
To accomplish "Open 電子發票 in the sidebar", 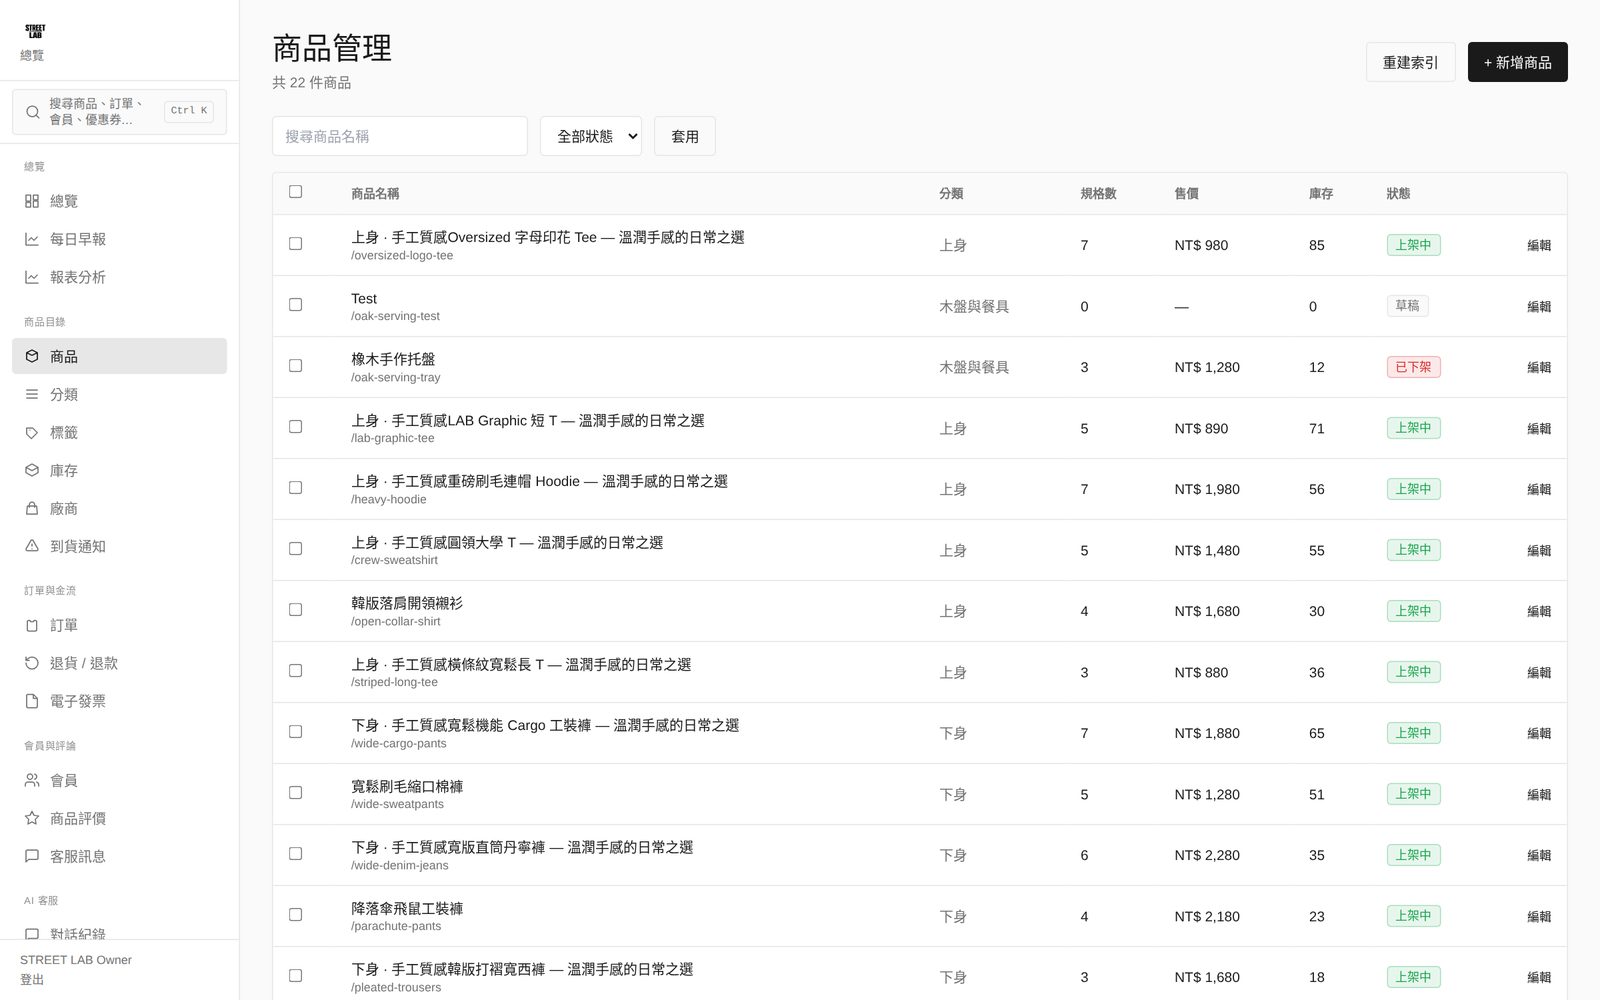I will click(x=119, y=701).
